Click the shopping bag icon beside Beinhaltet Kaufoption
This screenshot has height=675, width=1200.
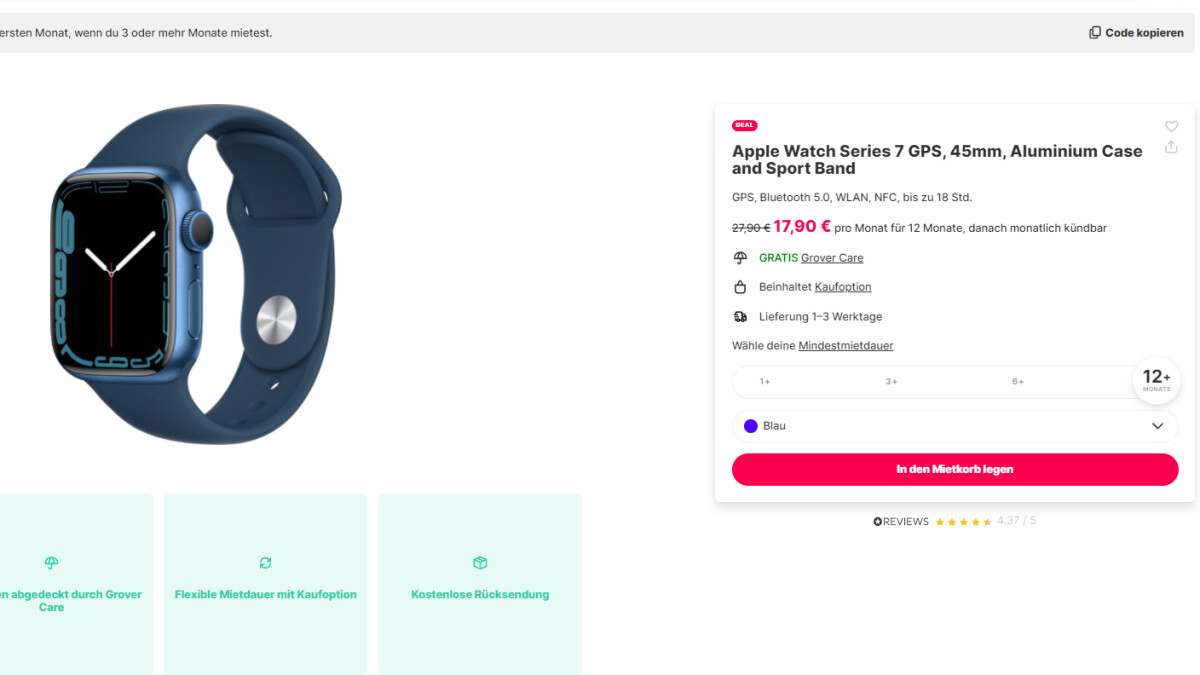click(x=739, y=286)
